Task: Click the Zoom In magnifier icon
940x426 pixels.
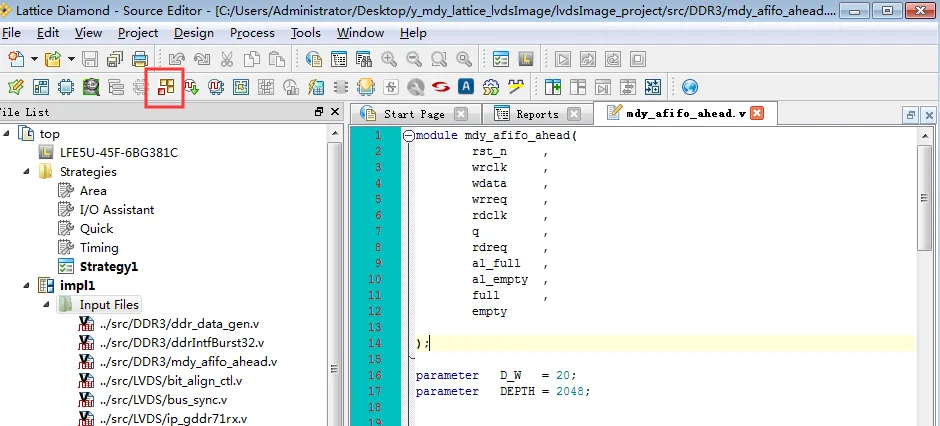Action: click(x=389, y=59)
